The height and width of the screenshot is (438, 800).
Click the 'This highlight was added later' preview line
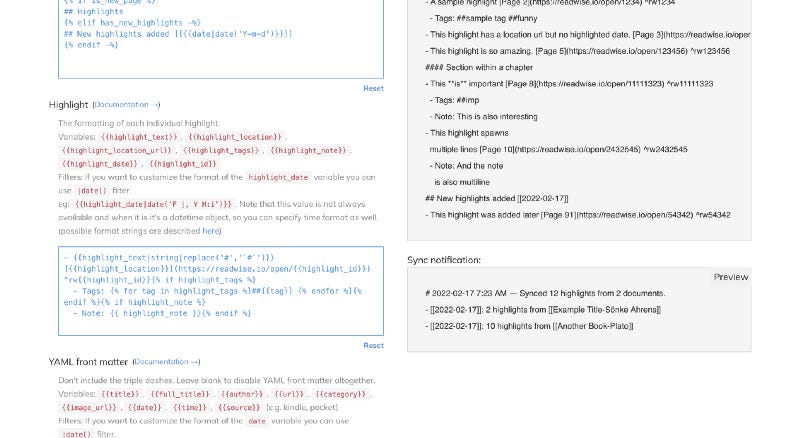[578, 215]
